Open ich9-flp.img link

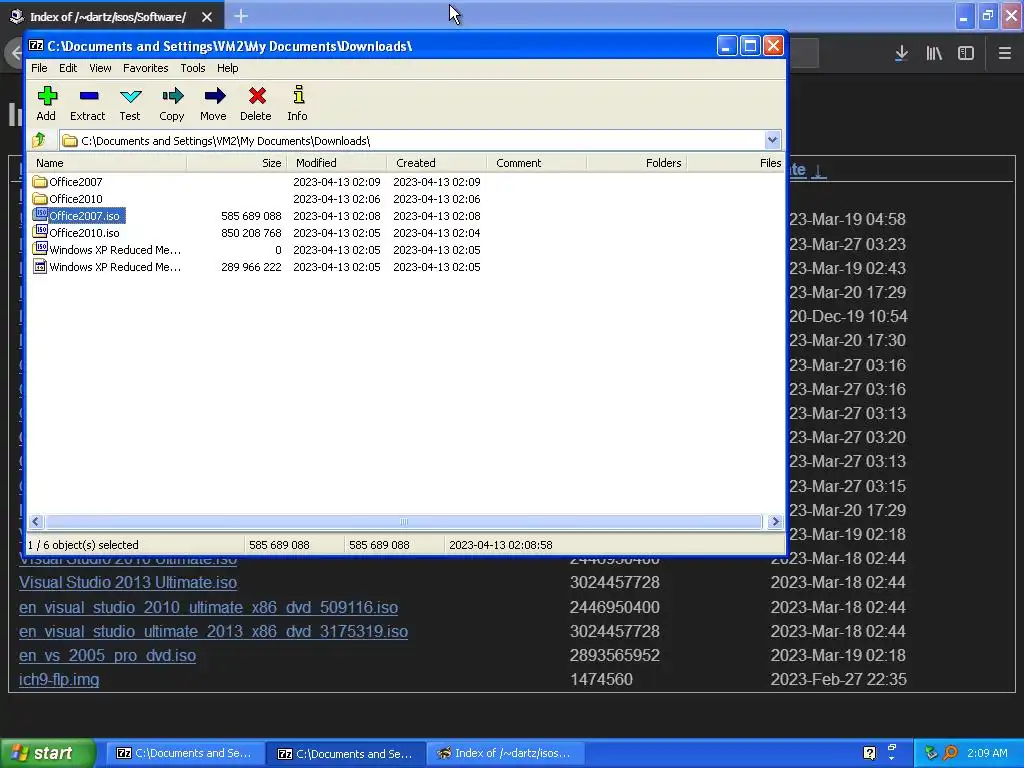pos(59,680)
